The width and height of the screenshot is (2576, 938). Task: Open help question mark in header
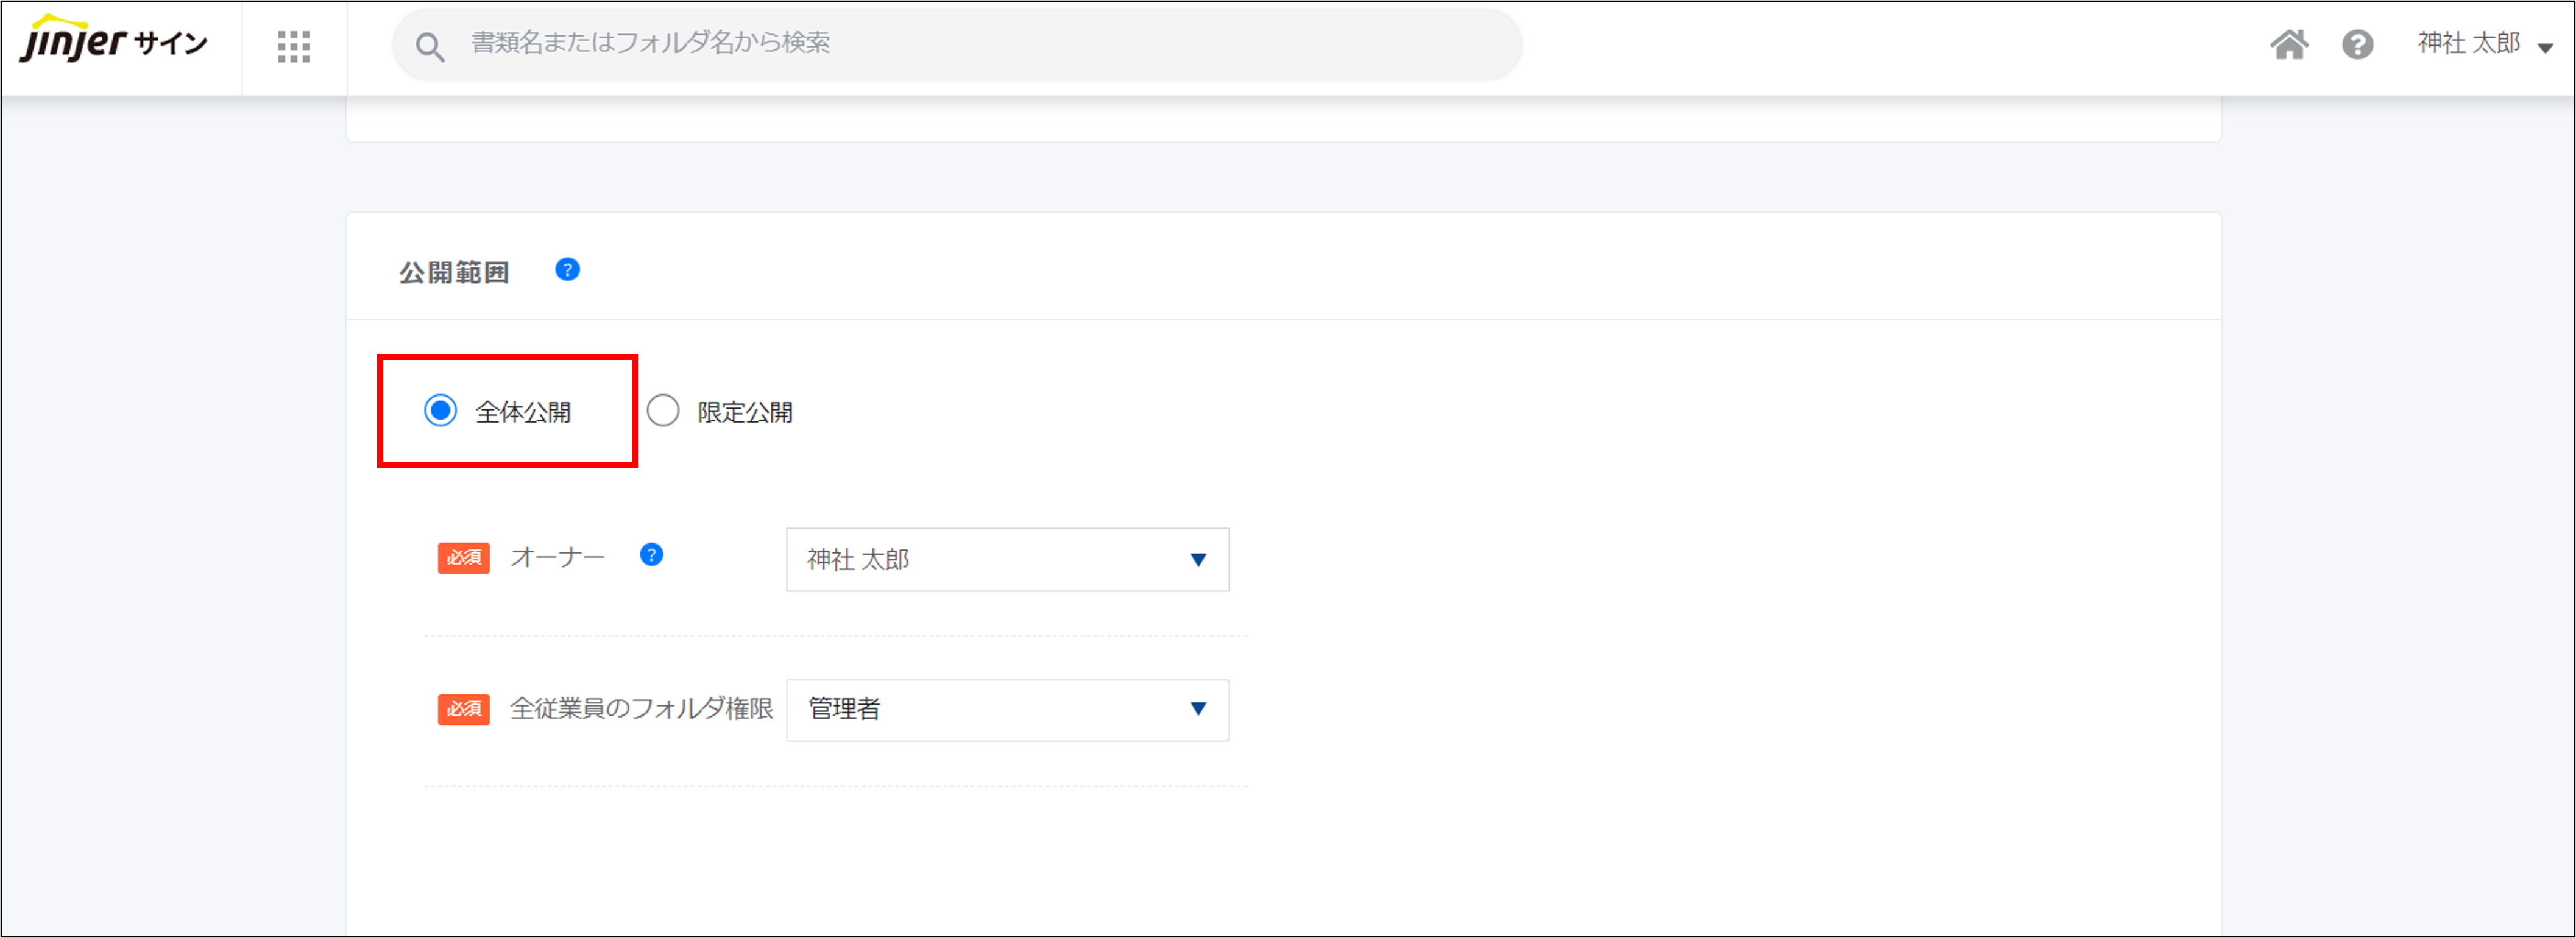pos(2357,44)
